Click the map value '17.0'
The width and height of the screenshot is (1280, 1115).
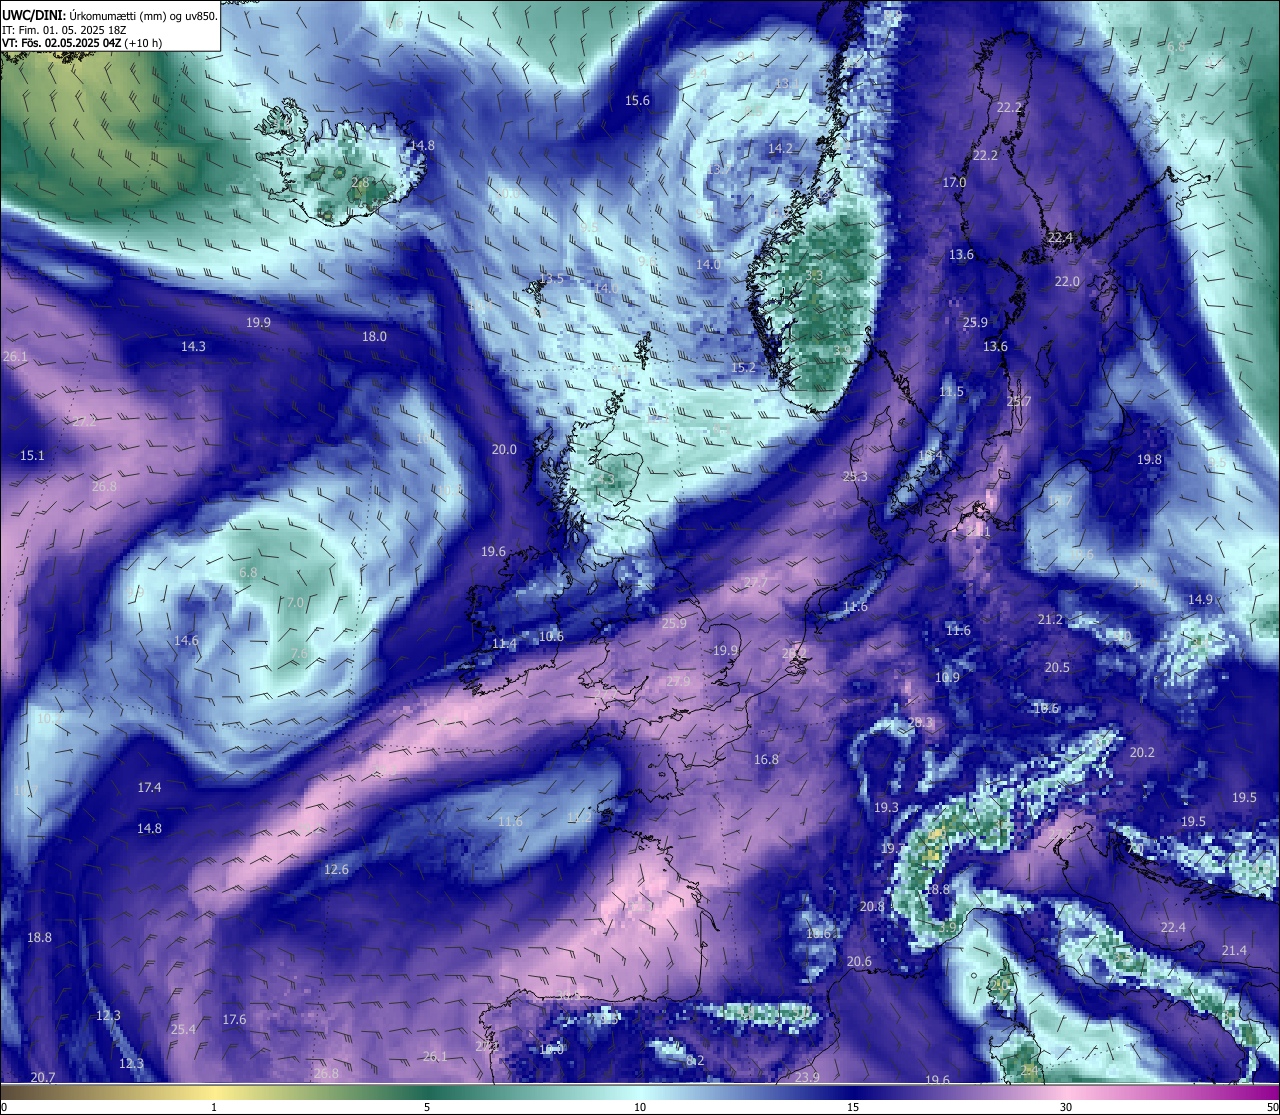955,182
